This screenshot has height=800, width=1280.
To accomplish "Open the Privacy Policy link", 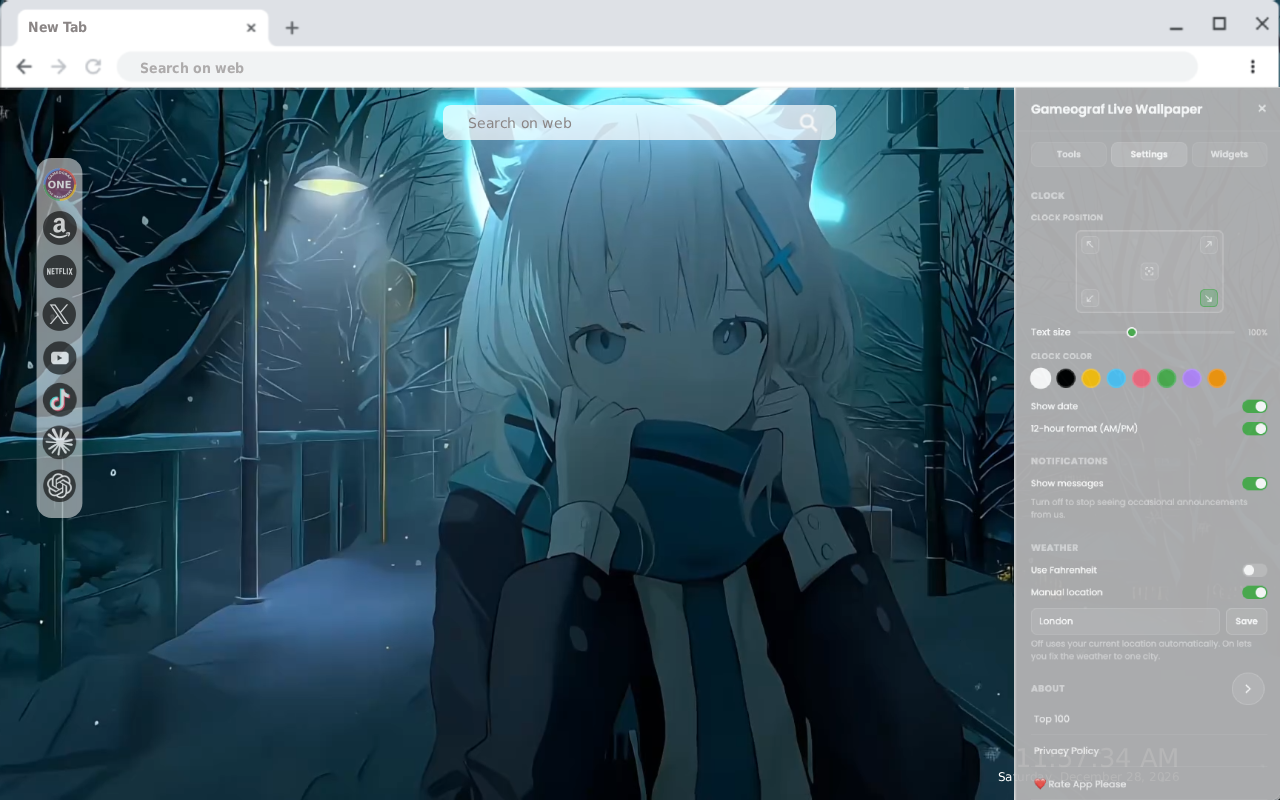I will (1066, 751).
